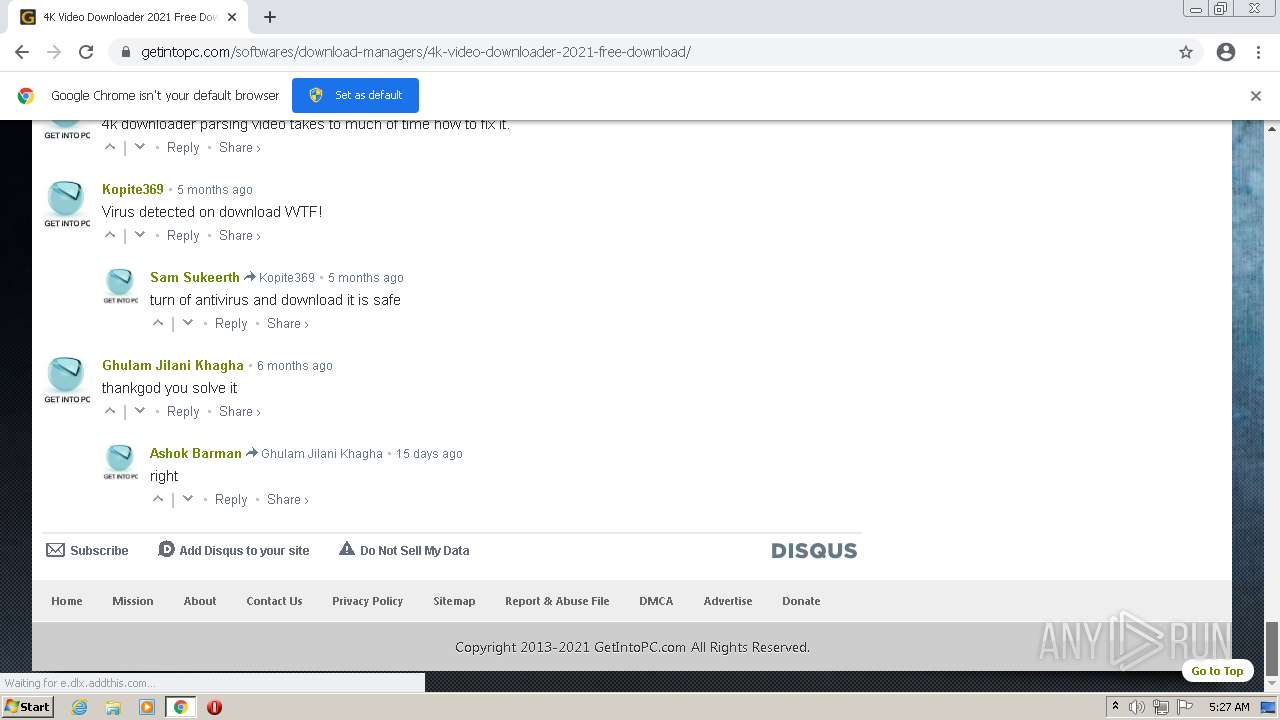Upvote Sam Sukeerth's comment
This screenshot has height=720, width=1280.
click(x=158, y=323)
